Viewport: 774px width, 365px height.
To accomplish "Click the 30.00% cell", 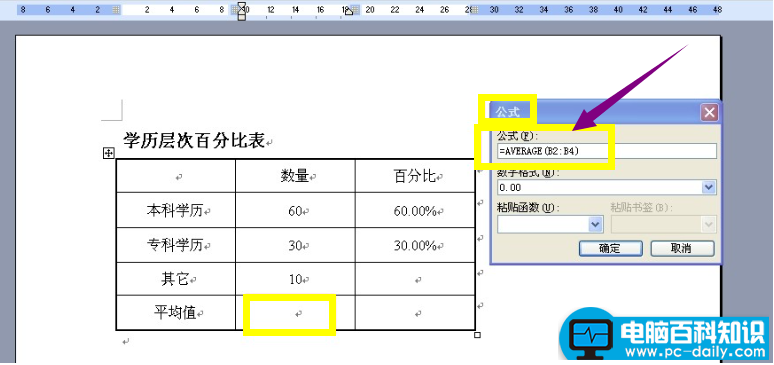I will tap(415, 245).
